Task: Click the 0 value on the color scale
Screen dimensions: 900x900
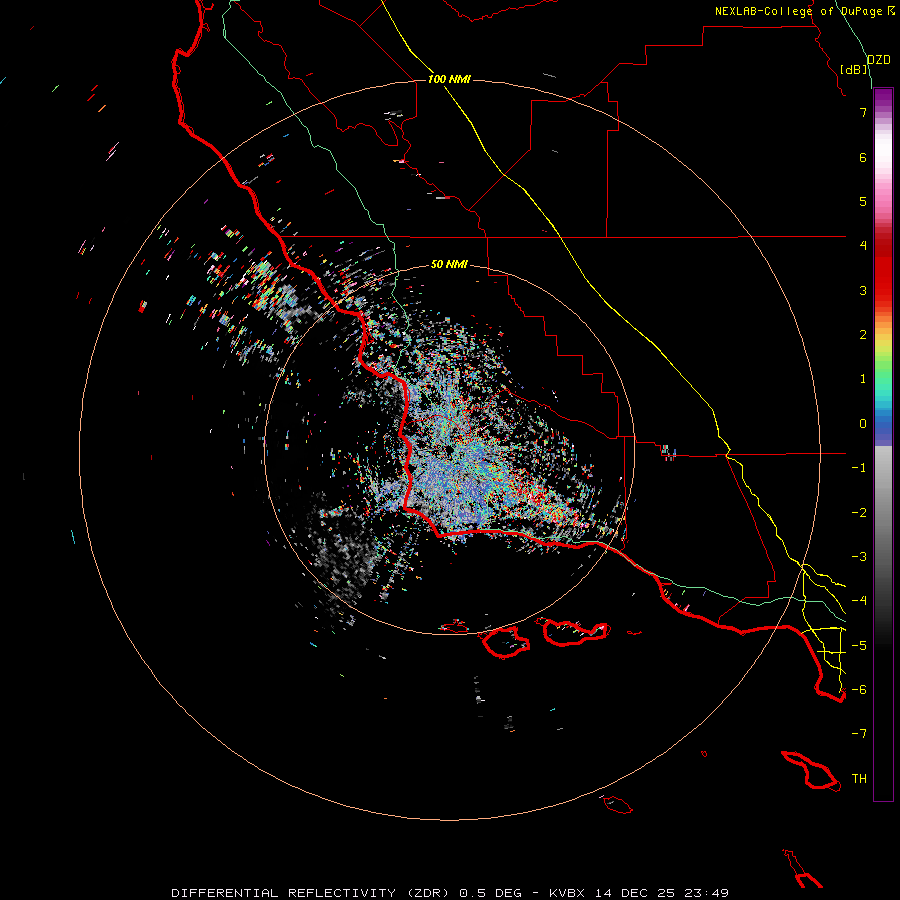Action: [863, 424]
